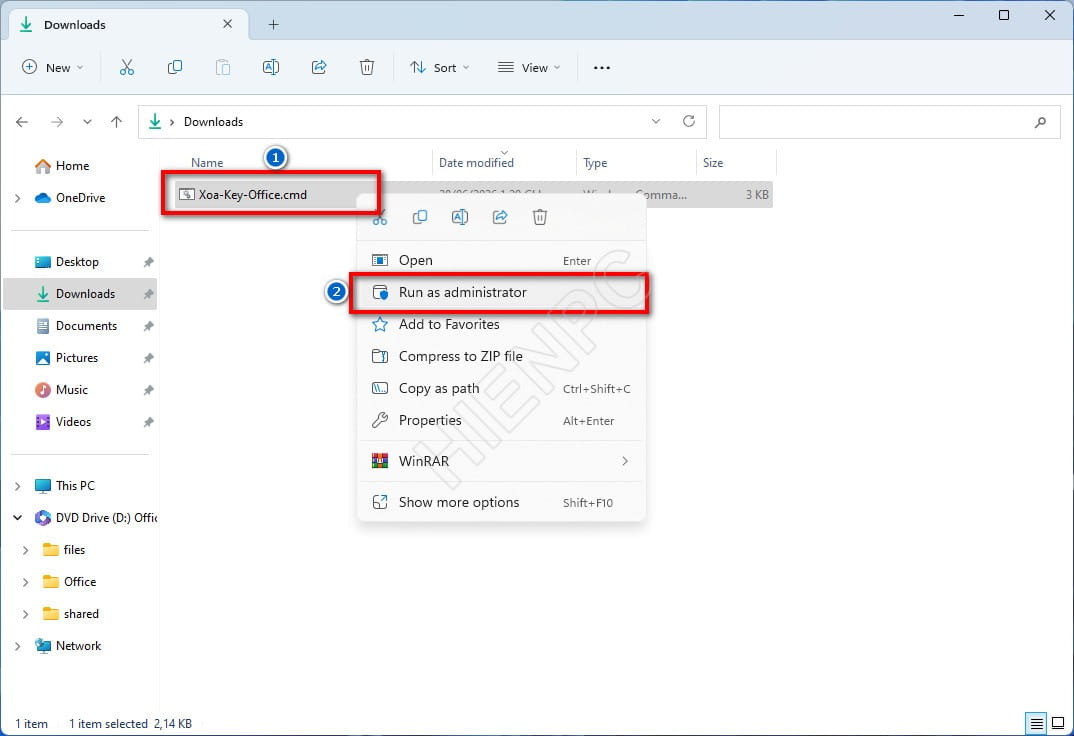Select the Xoa-Key-Office.cmd file
1074x736 pixels.
point(253,194)
